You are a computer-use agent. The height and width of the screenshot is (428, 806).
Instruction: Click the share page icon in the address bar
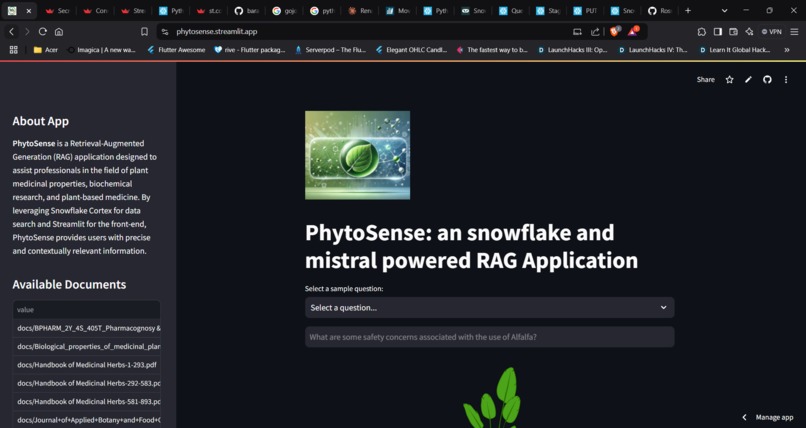click(x=595, y=32)
